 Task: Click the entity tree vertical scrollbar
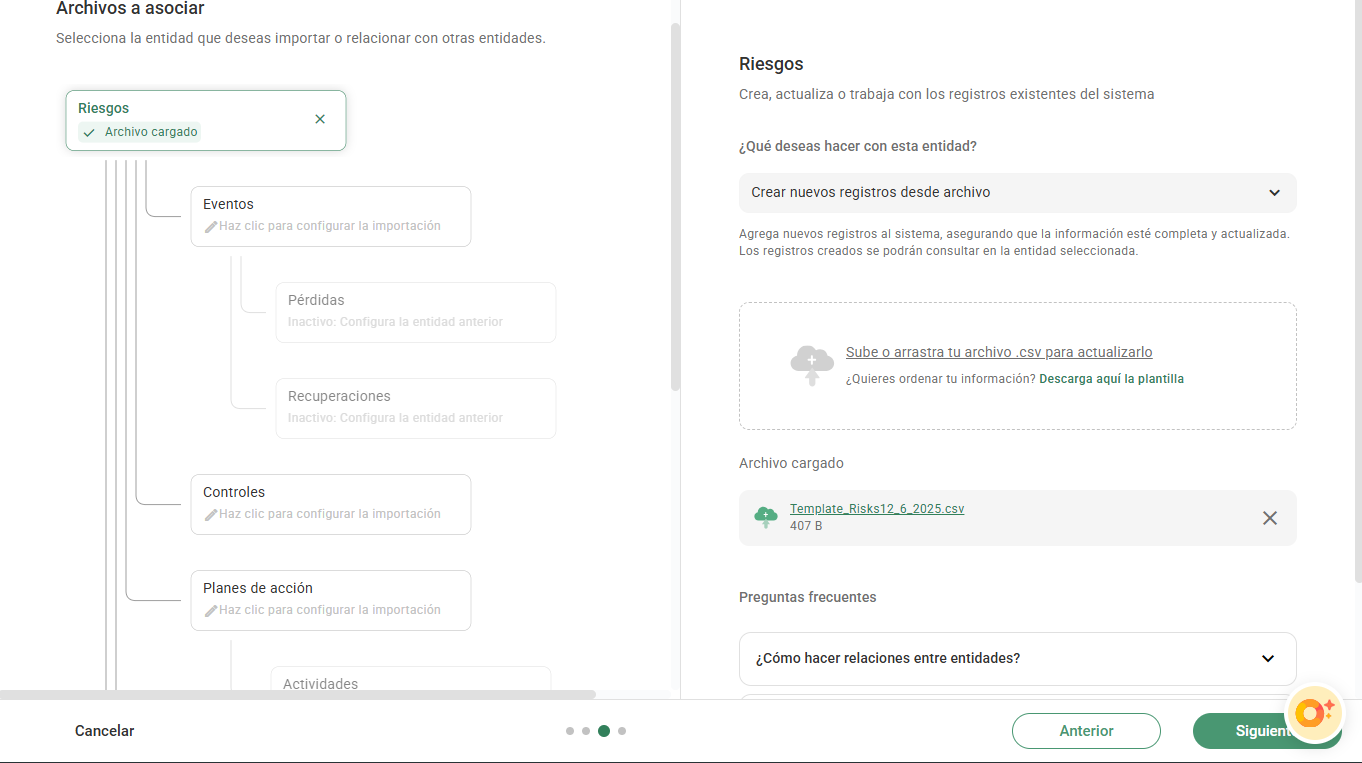[x=675, y=206]
